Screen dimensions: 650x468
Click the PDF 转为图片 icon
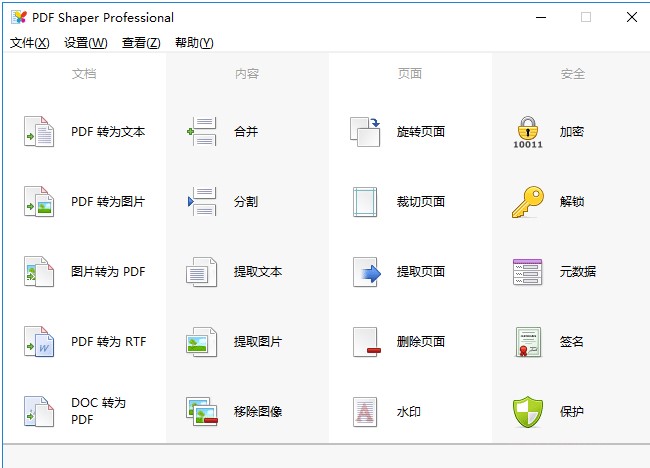(39, 201)
